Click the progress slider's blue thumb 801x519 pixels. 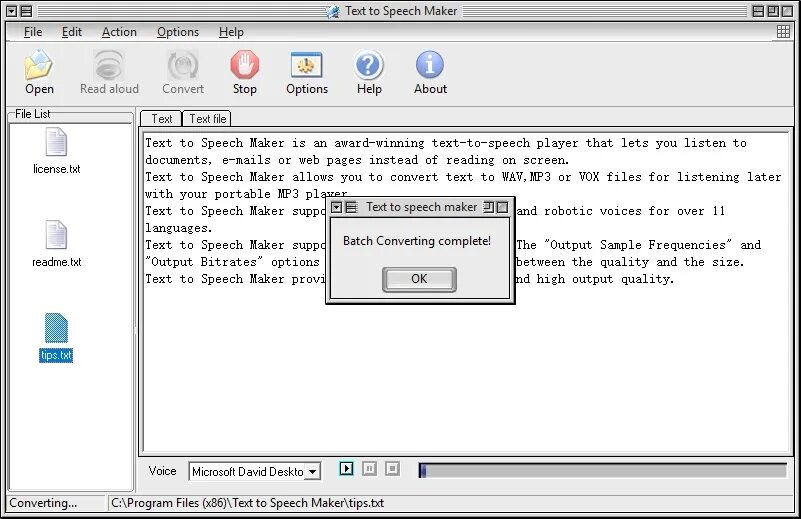point(422,470)
